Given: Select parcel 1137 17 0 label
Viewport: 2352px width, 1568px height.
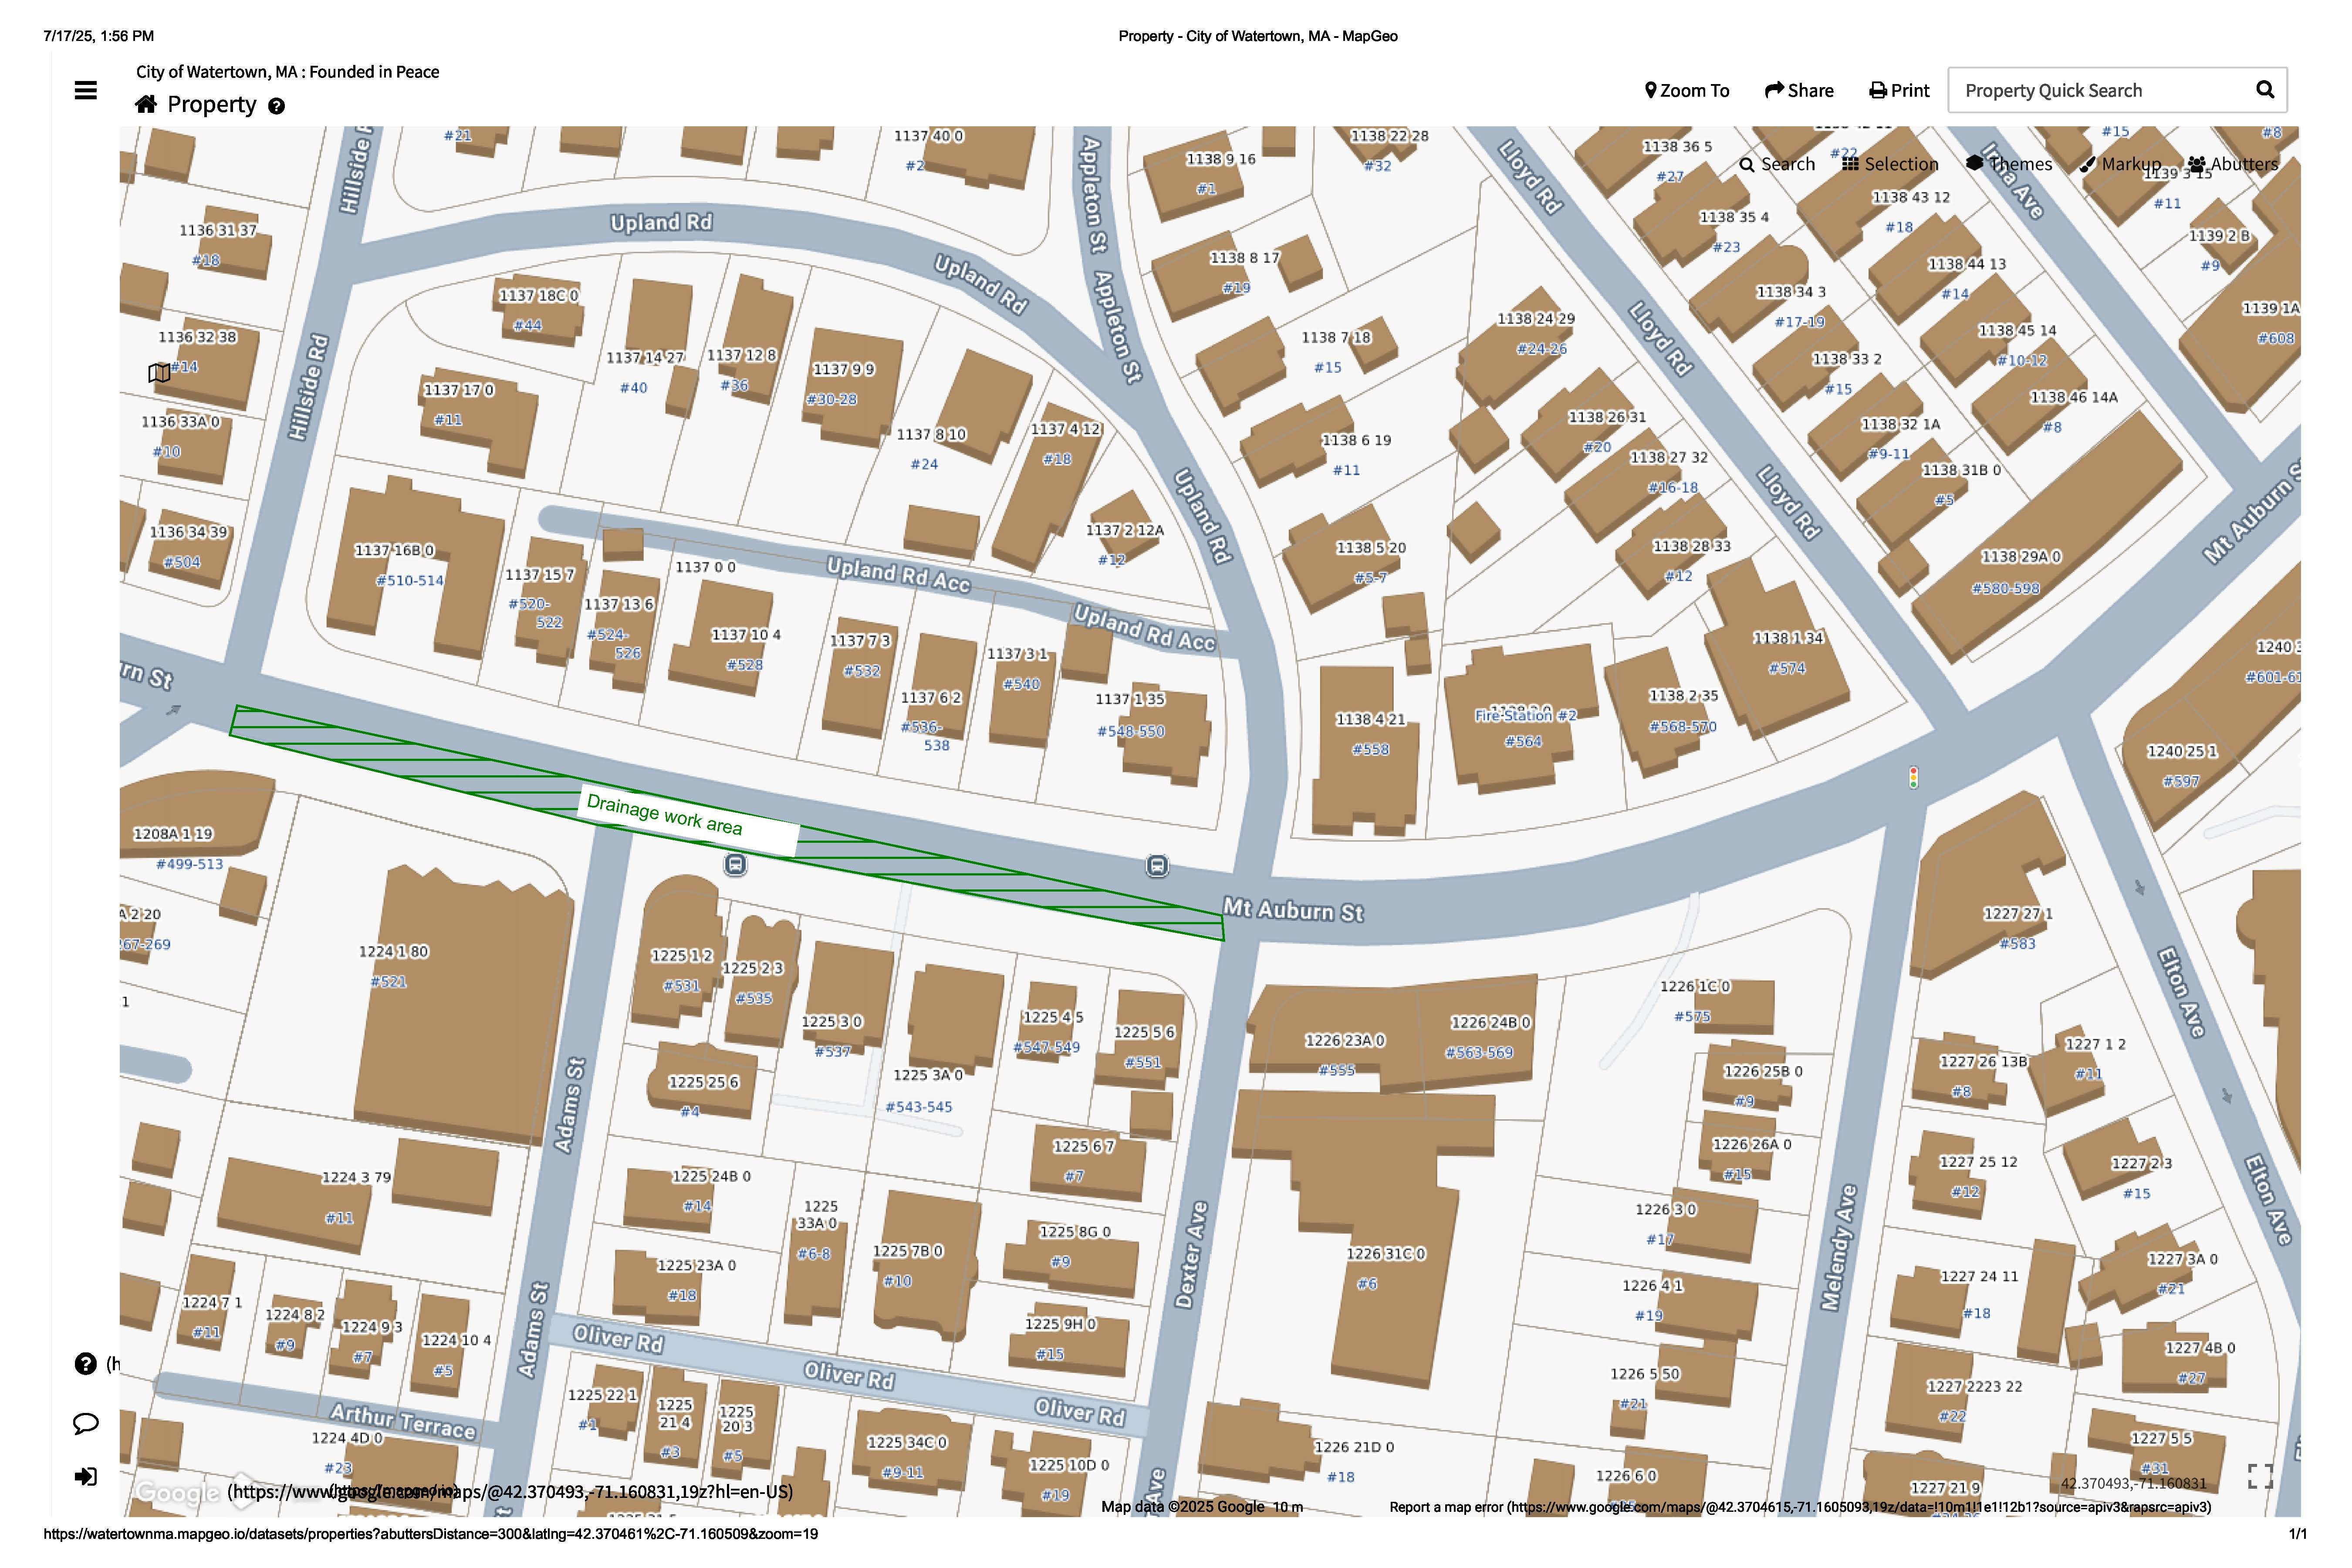Looking at the screenshot, I should (458, 390).
